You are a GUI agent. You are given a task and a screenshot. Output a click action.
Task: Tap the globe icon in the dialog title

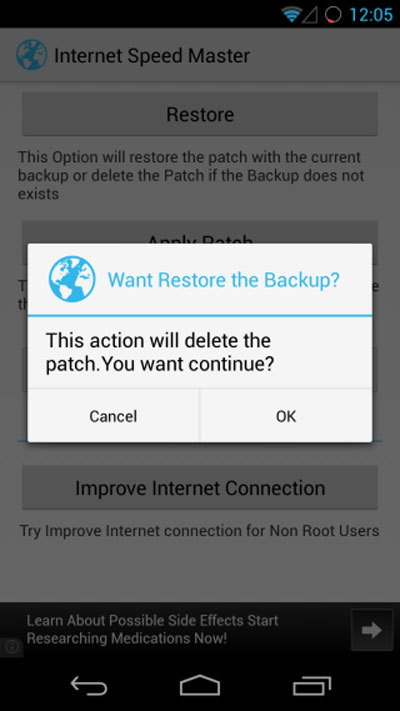72,279
